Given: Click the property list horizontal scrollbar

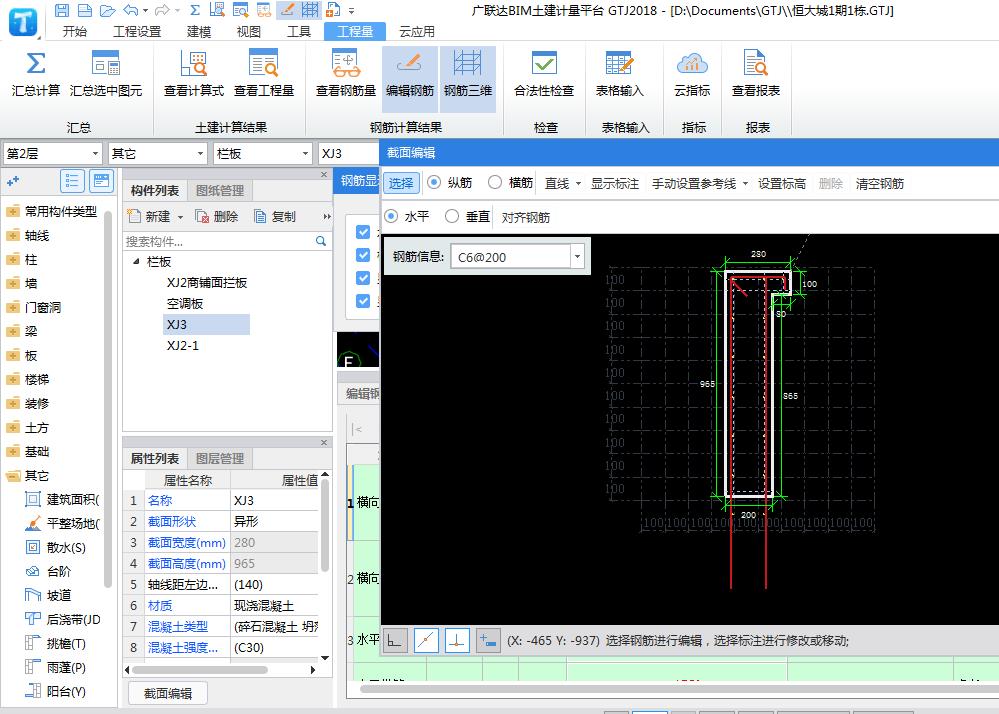Looking at the screenshot, I should 199,669.
